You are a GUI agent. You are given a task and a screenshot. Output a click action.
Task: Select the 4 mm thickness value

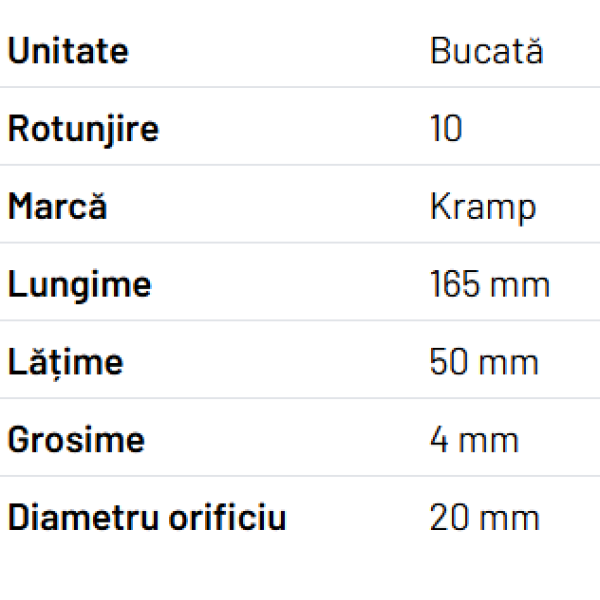pyautogui.click(x=474, y=440)
